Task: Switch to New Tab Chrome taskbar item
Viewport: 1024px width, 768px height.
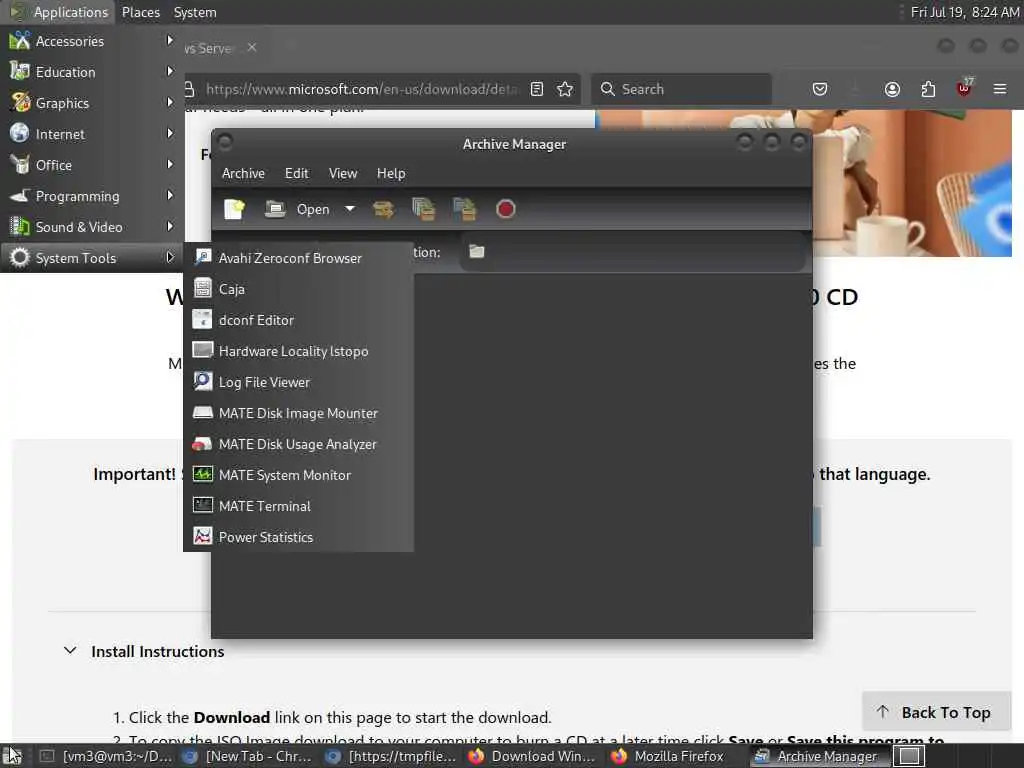Action: click(248, 756)
